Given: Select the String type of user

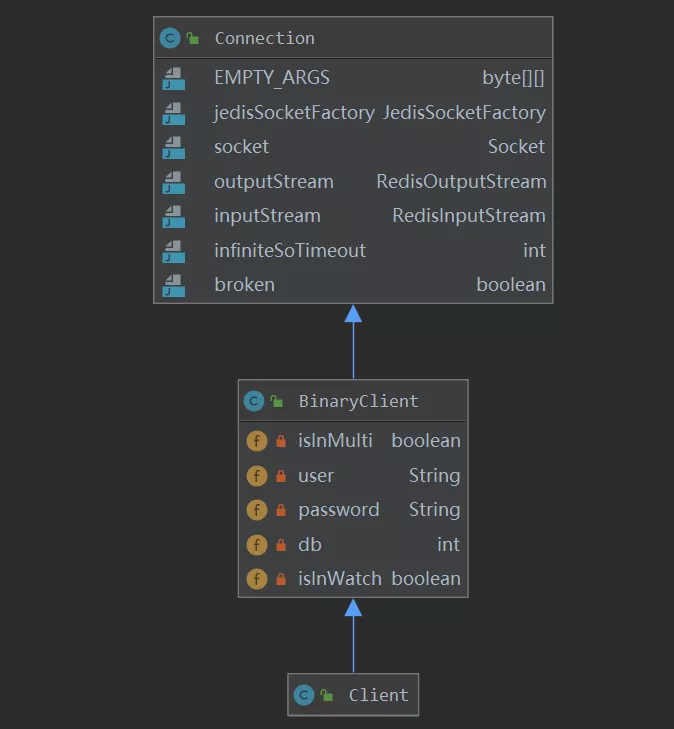Looking at the screenshot, I should [435, 476].
